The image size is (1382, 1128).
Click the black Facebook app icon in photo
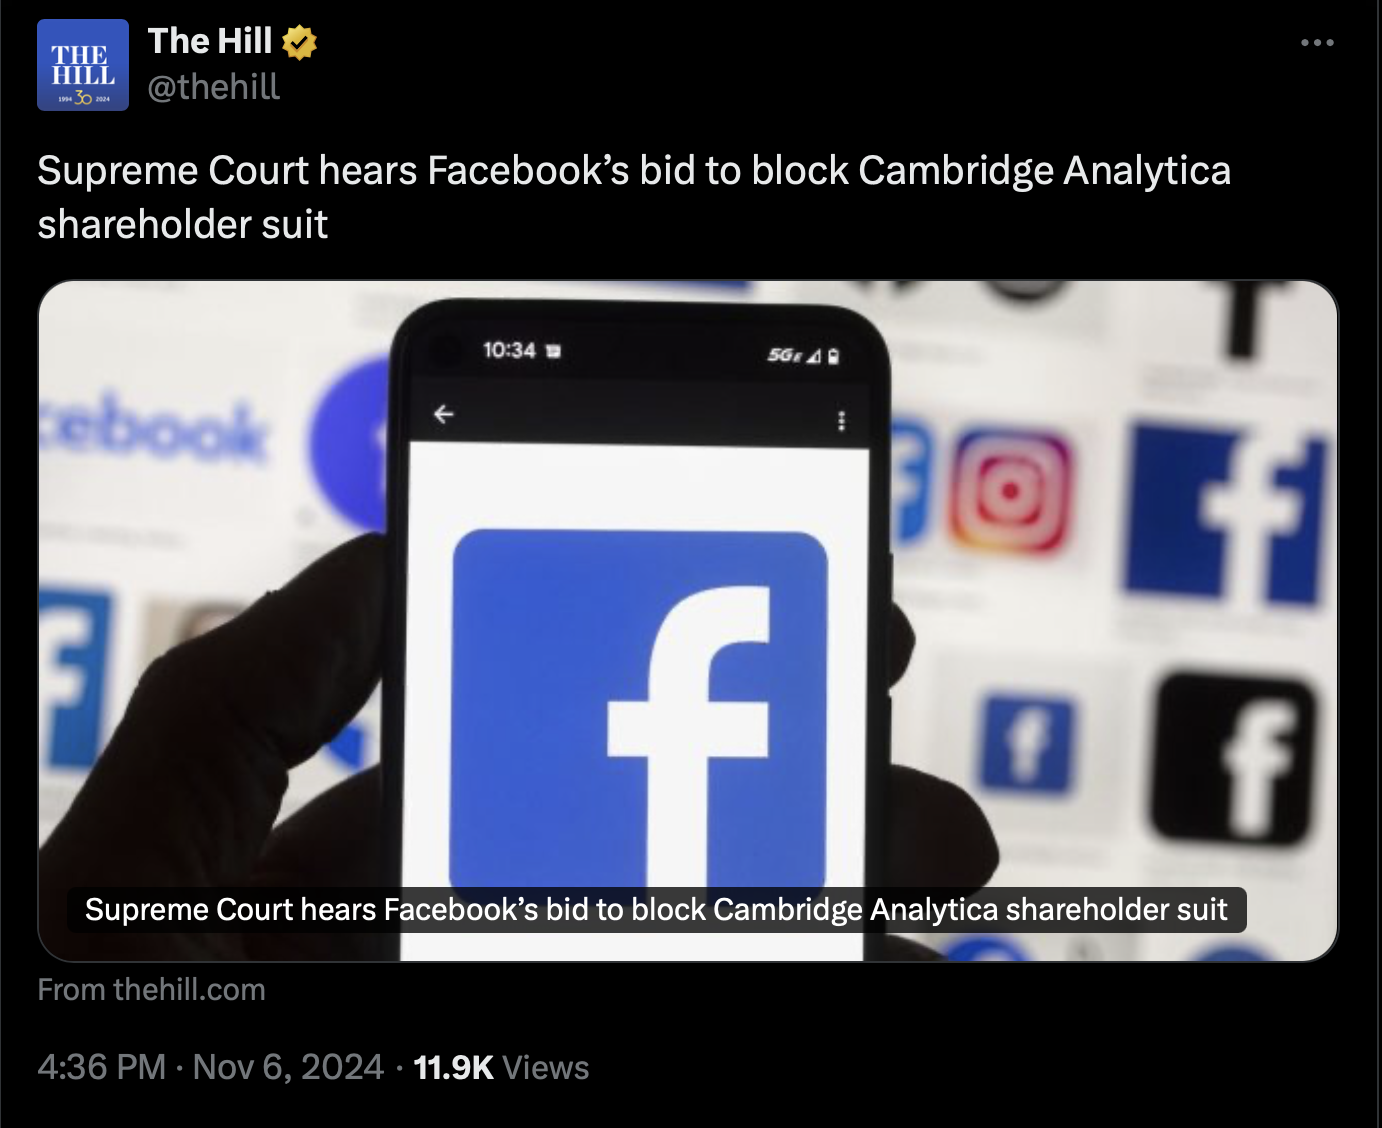pyautogui.click(x=1235, y=759)
